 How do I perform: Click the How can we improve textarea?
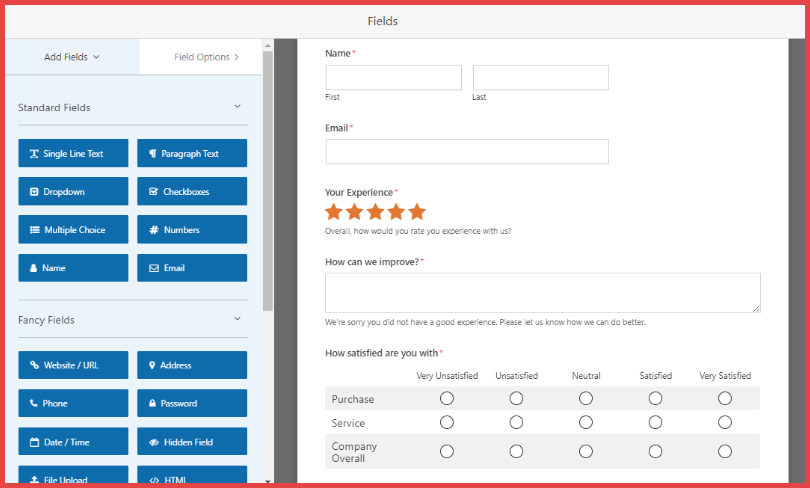point(542,293)
